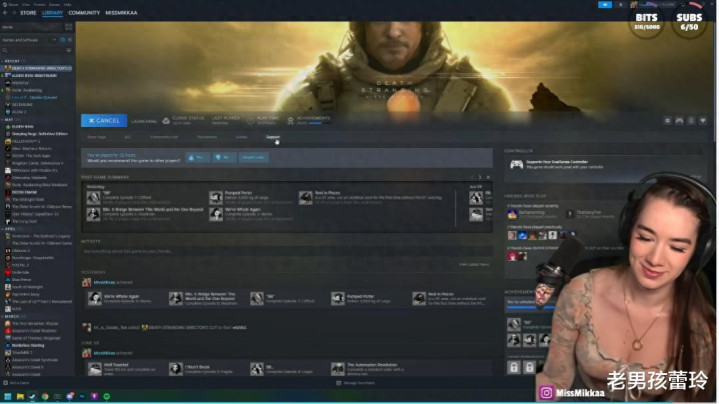Select HELLDIVERS 2 in the sidebar
Image resolution: width=719 pixels, height=404 pixels.
[24, 141]
